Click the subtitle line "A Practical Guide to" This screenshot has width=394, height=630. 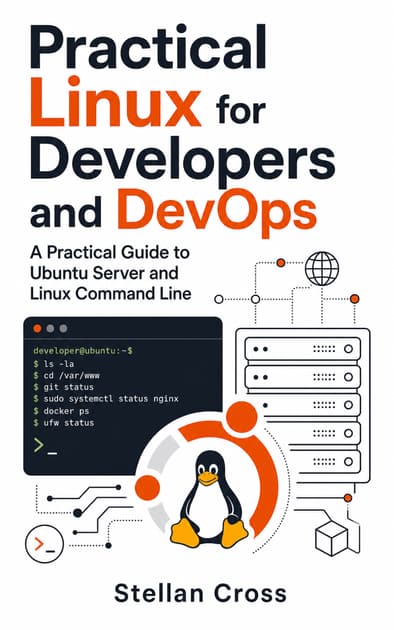pyautogui.click(x=110, y=252)
